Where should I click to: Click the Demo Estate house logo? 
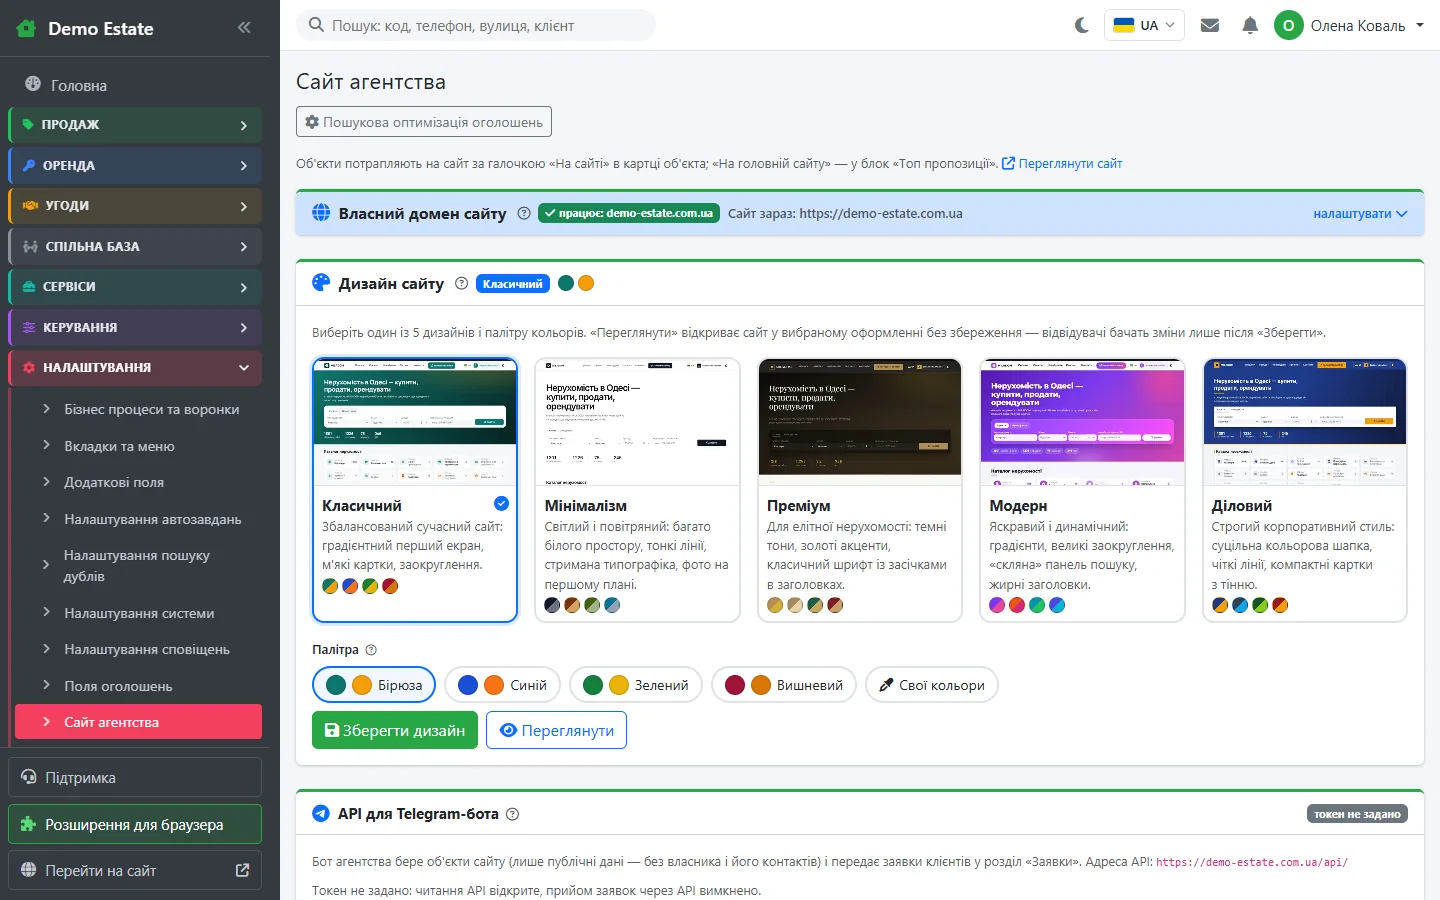(27, 29)
